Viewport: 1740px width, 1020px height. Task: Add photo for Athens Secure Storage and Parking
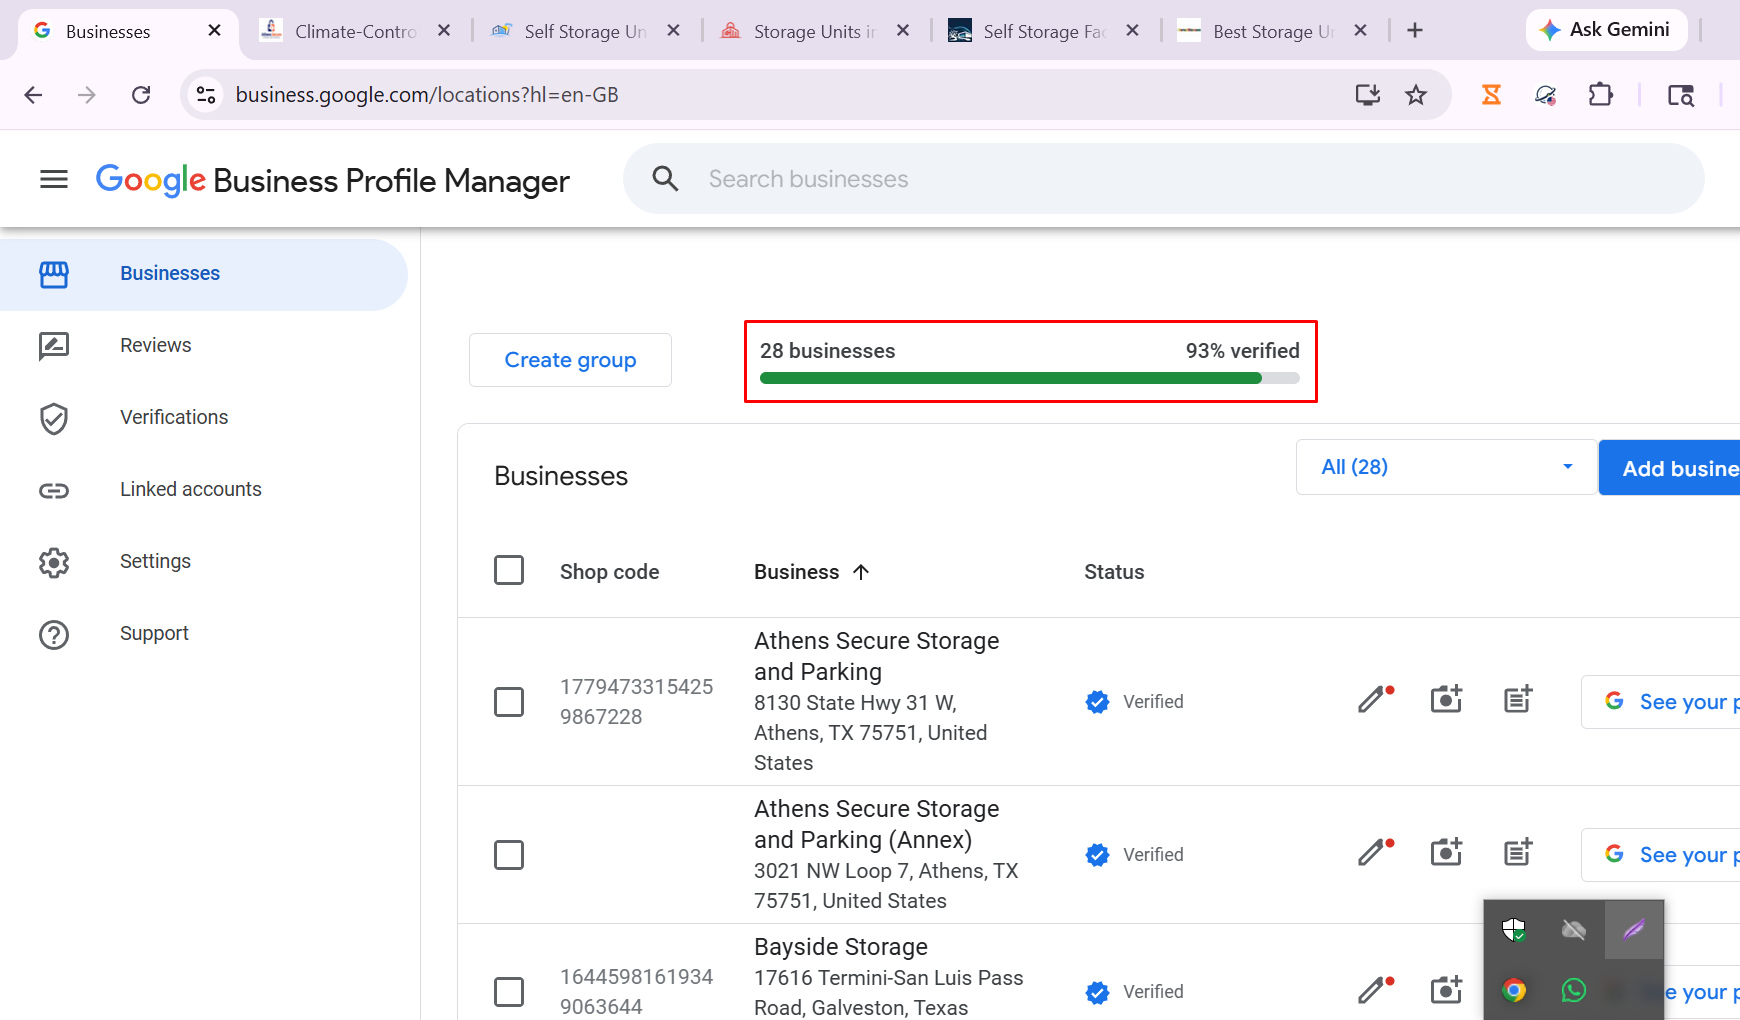click(1446, 699)
